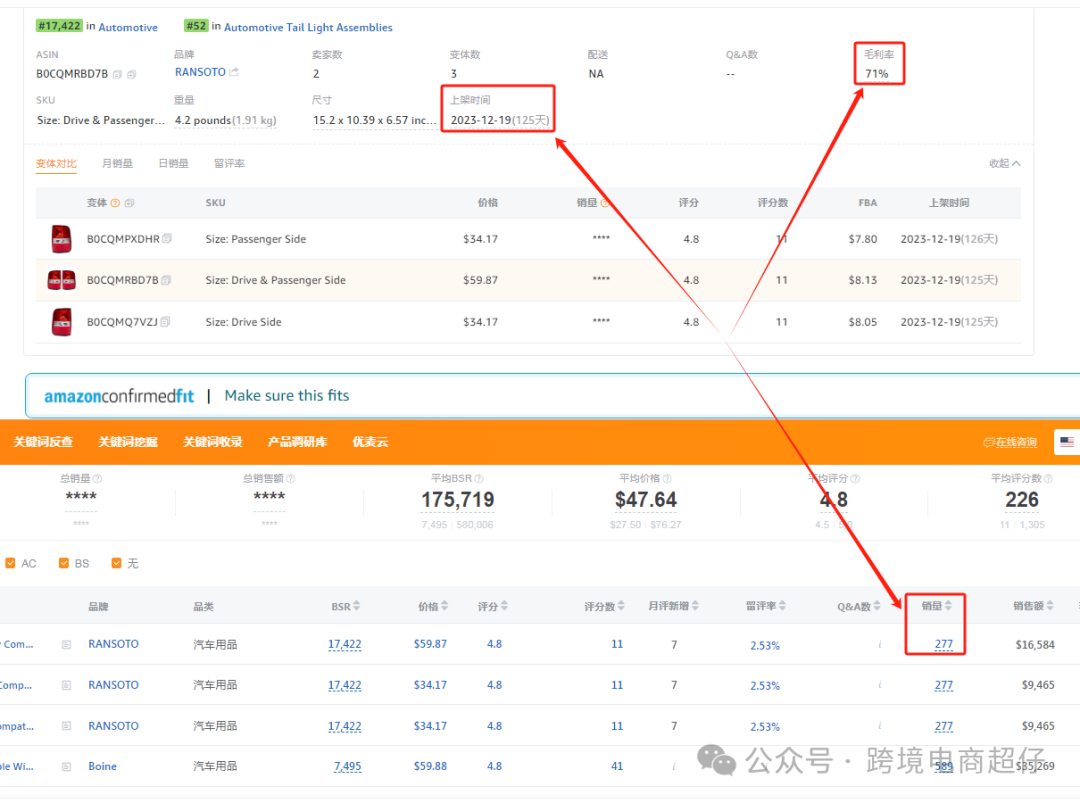Open Passenger Side variant thumbnail

61,239
